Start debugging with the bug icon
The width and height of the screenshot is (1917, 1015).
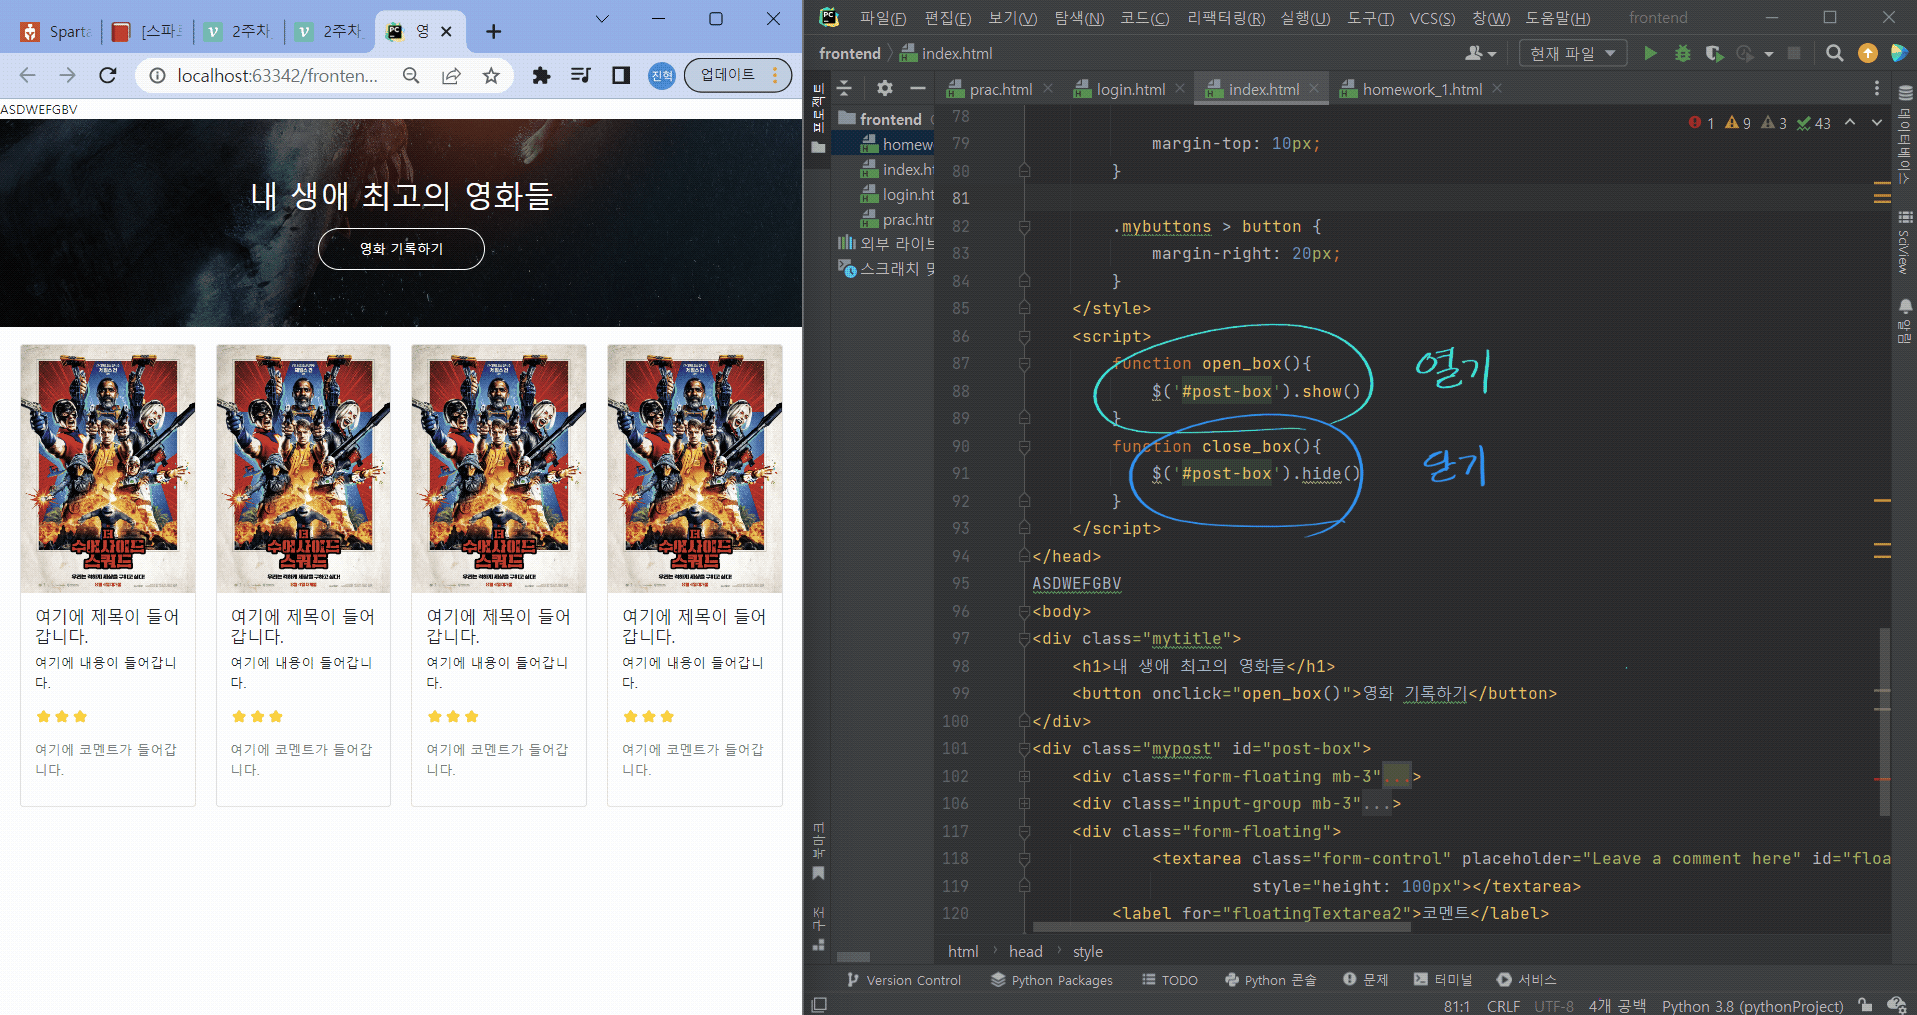[x=1683, y=53]
